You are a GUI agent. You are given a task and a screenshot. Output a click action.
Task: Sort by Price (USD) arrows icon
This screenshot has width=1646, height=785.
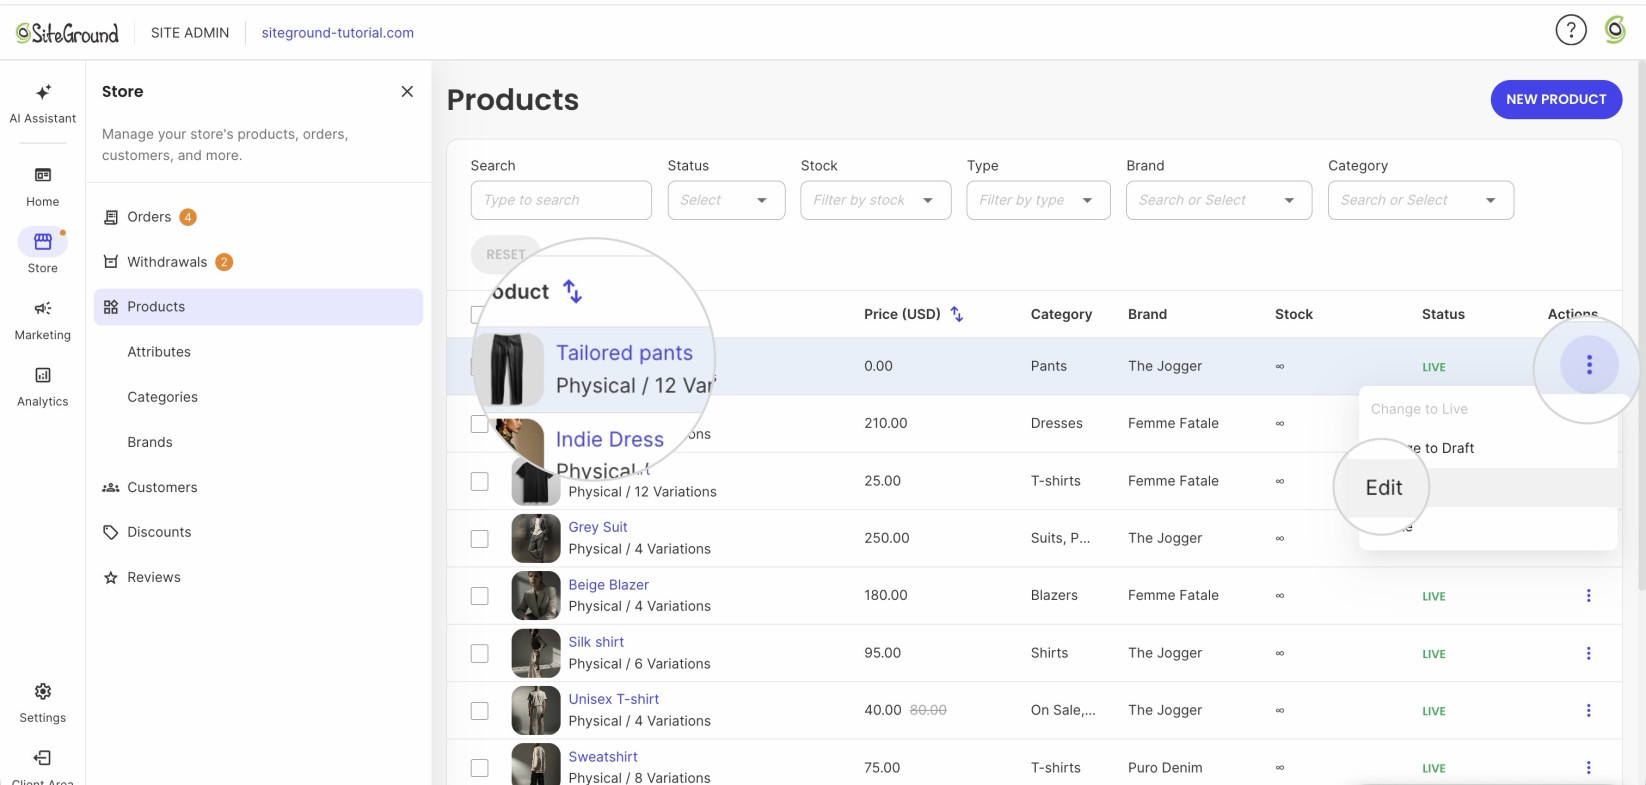(957, 314)
